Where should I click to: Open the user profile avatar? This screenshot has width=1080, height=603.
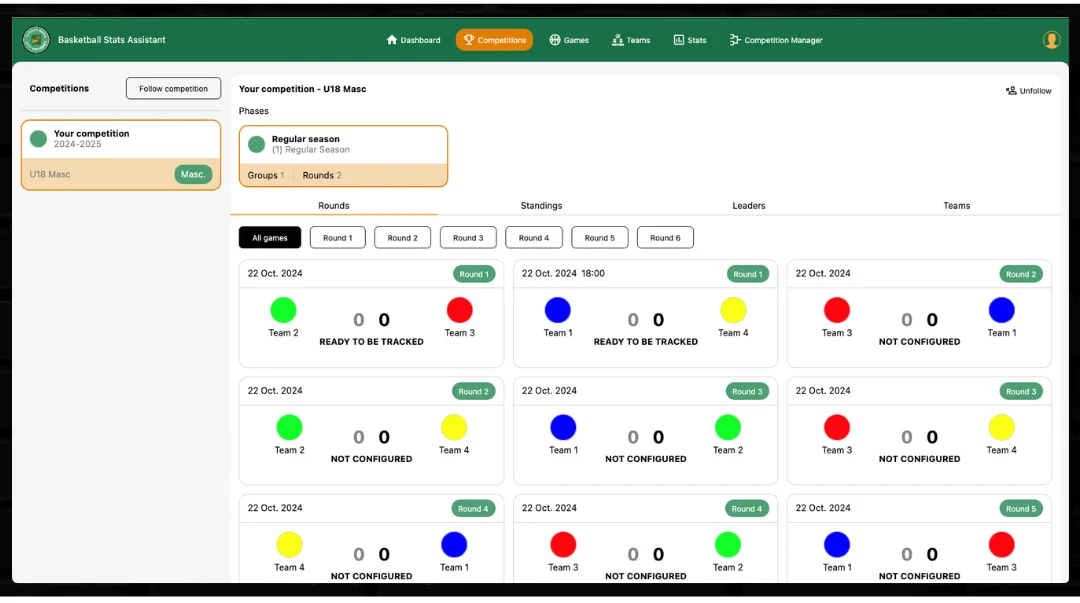coord(1051,40)
